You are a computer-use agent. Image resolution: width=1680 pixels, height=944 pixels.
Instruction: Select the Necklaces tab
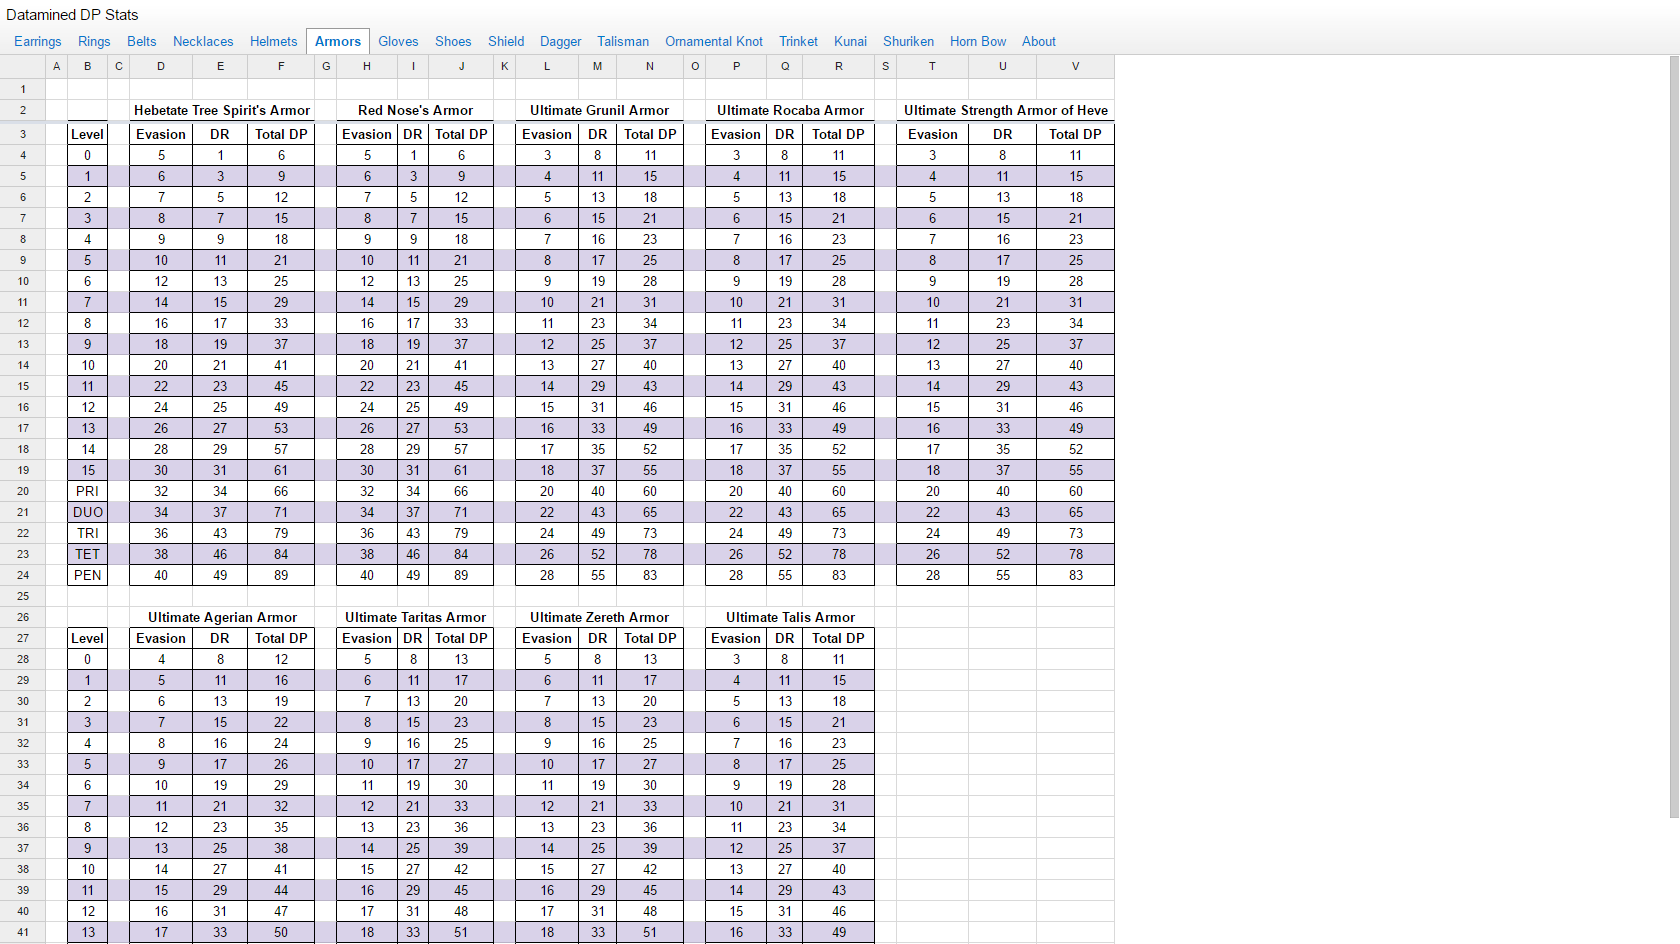tap(203, 41)
